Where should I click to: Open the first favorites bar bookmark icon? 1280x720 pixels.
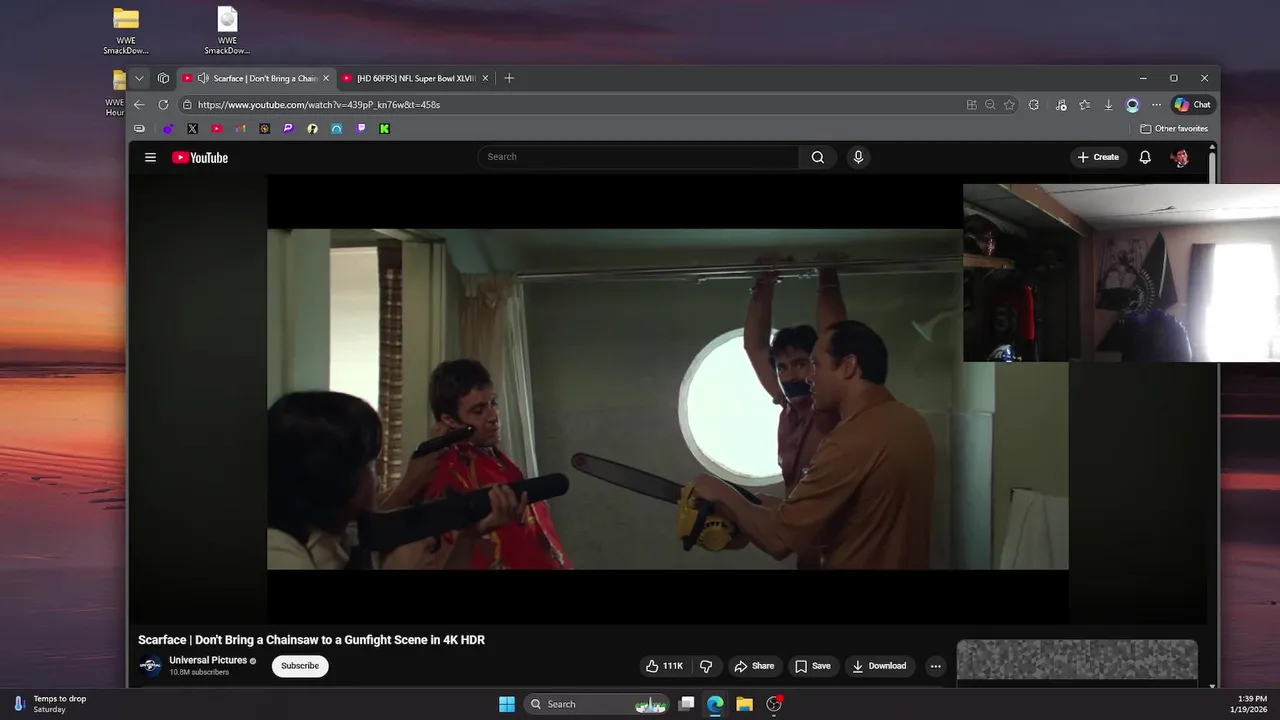click(x=139, y=128)
